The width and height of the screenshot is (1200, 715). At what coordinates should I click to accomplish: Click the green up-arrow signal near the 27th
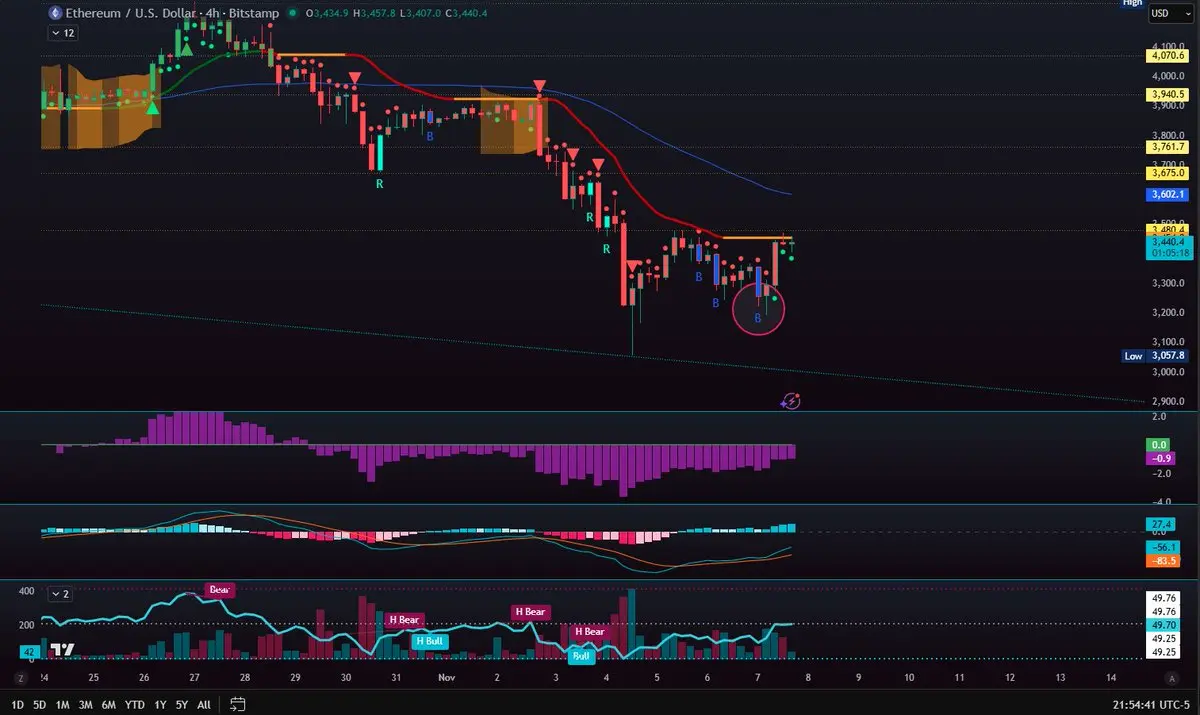[186, 48]
